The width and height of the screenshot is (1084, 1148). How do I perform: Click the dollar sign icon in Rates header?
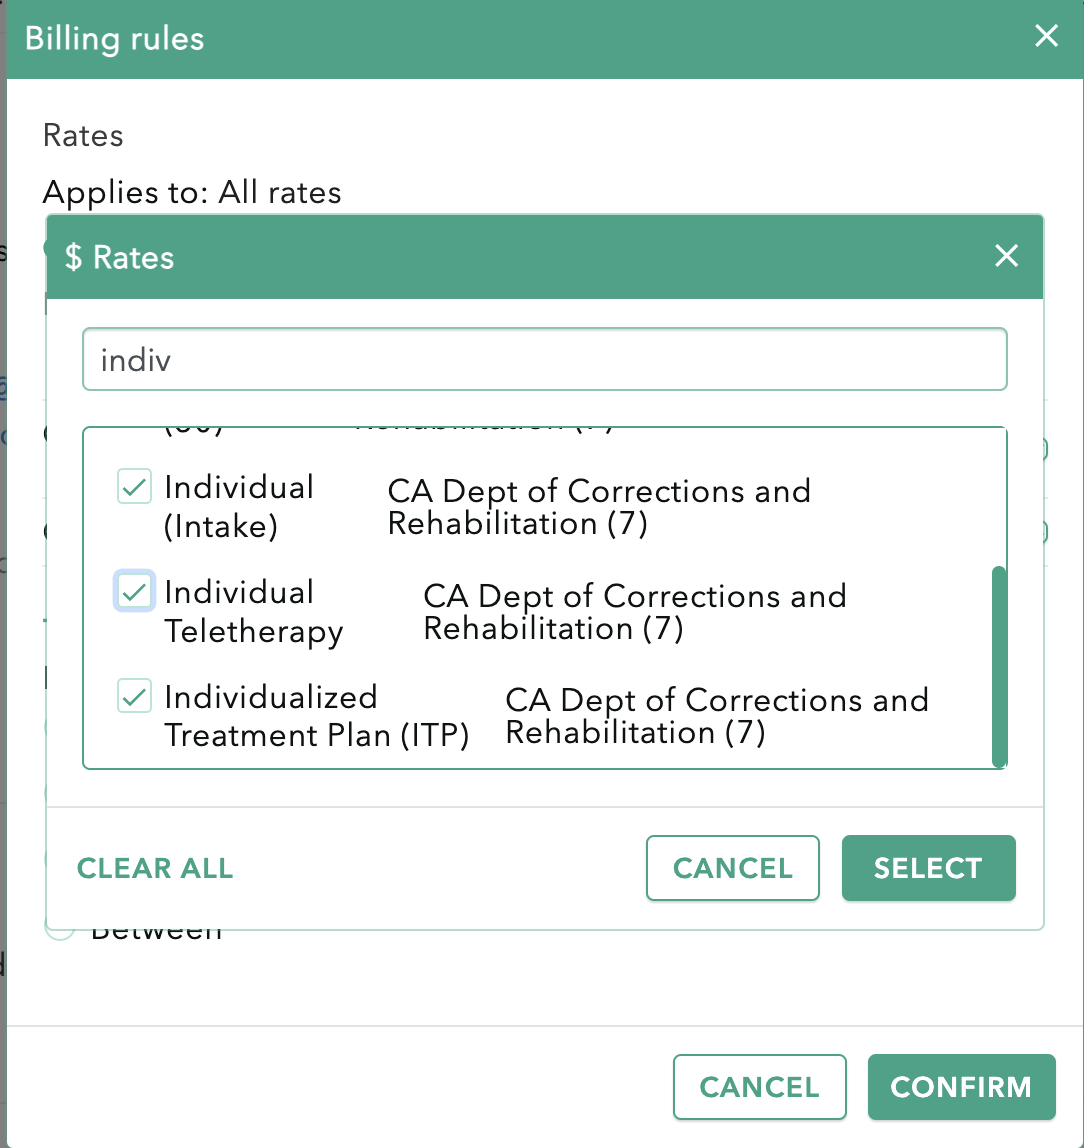pos(73,258)
